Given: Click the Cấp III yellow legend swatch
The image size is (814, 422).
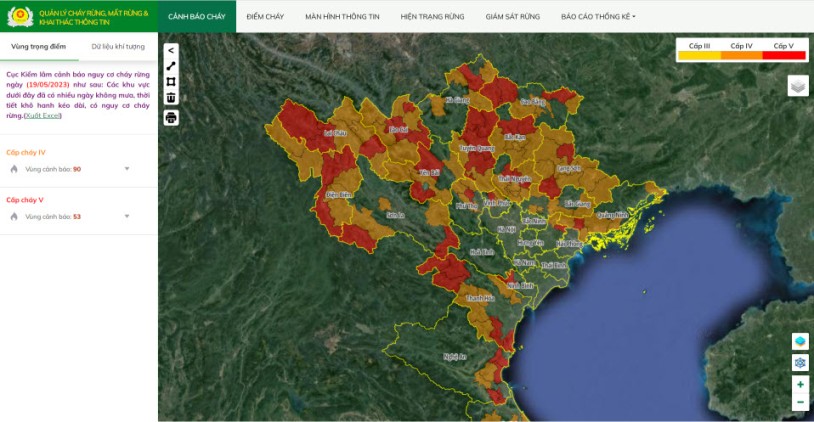Looking at the screenshot, I should (x=699, y=55).
